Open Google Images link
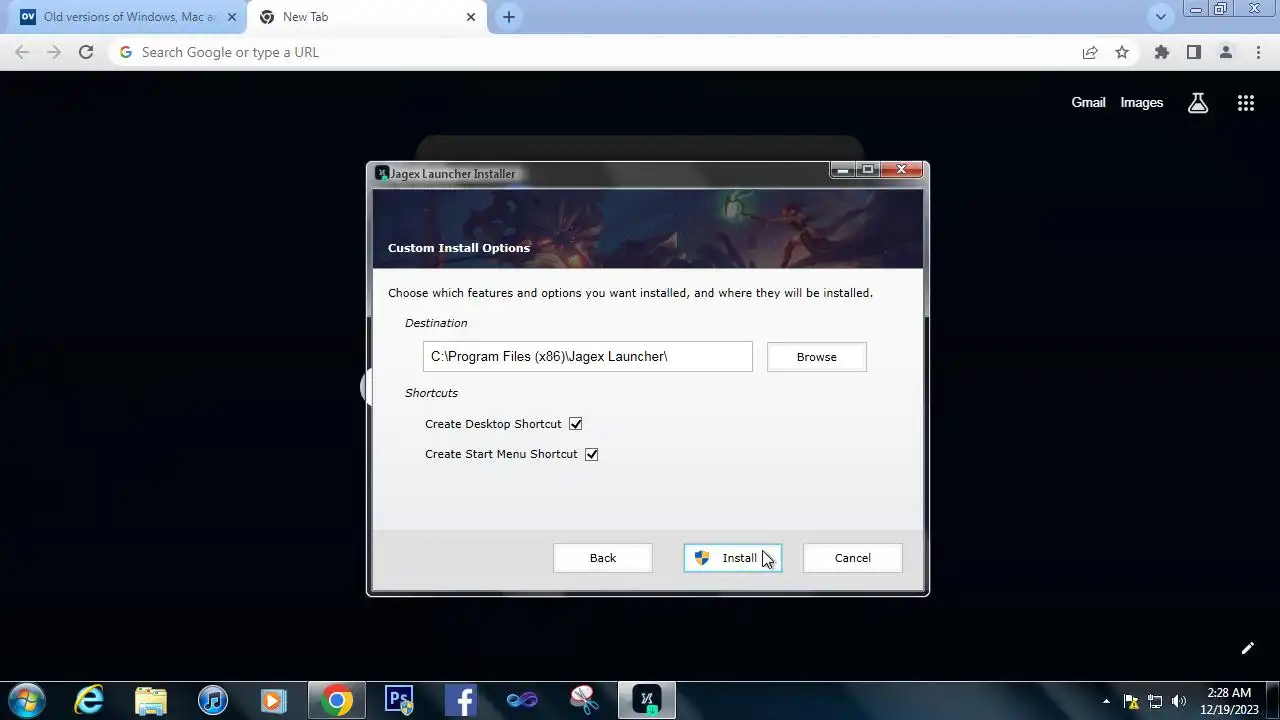 coord(1141,102)
